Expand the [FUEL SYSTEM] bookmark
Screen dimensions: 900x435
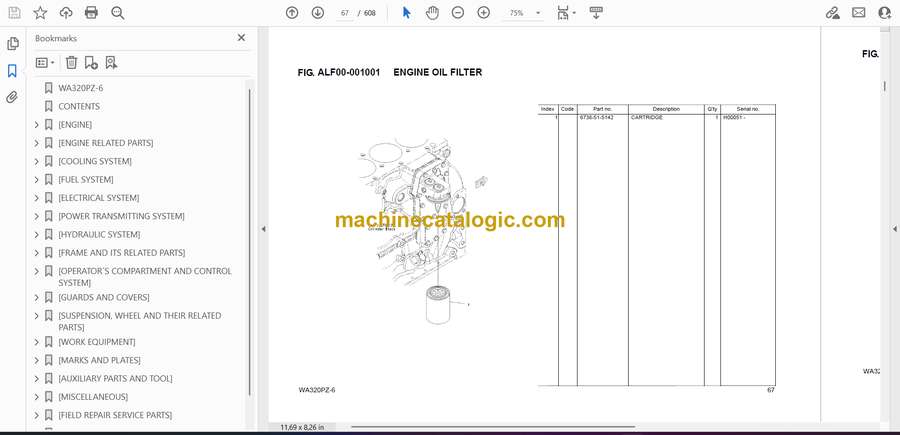(37, 180)
